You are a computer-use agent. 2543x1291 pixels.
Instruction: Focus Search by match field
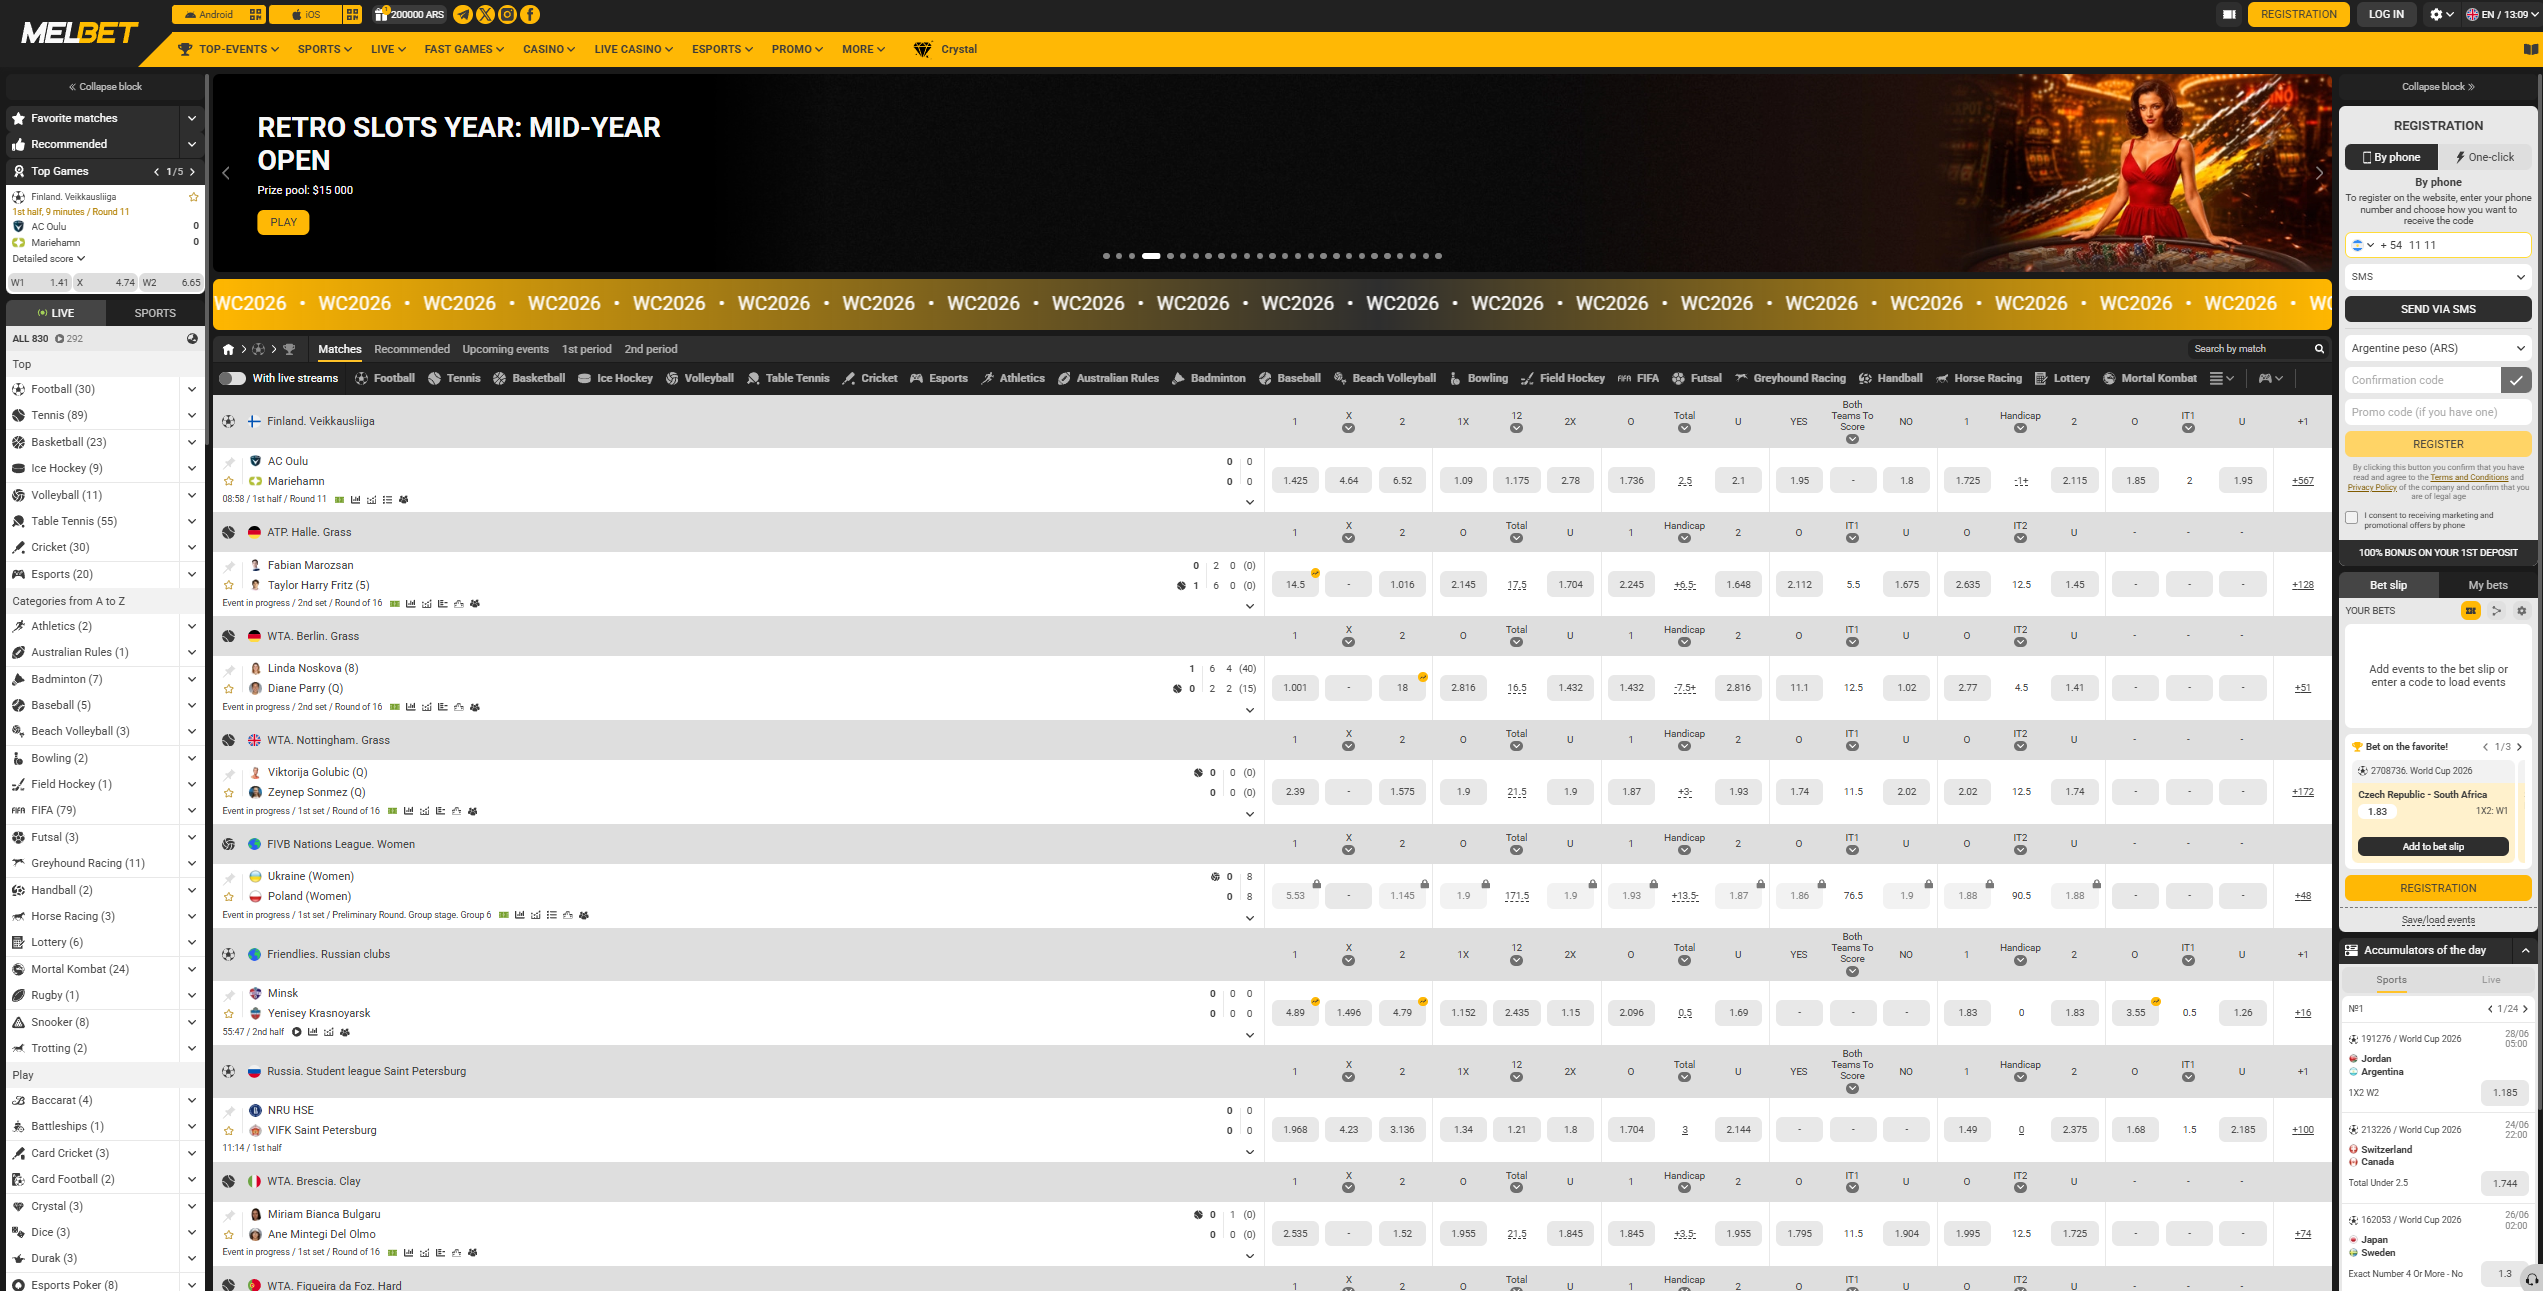2247,349
